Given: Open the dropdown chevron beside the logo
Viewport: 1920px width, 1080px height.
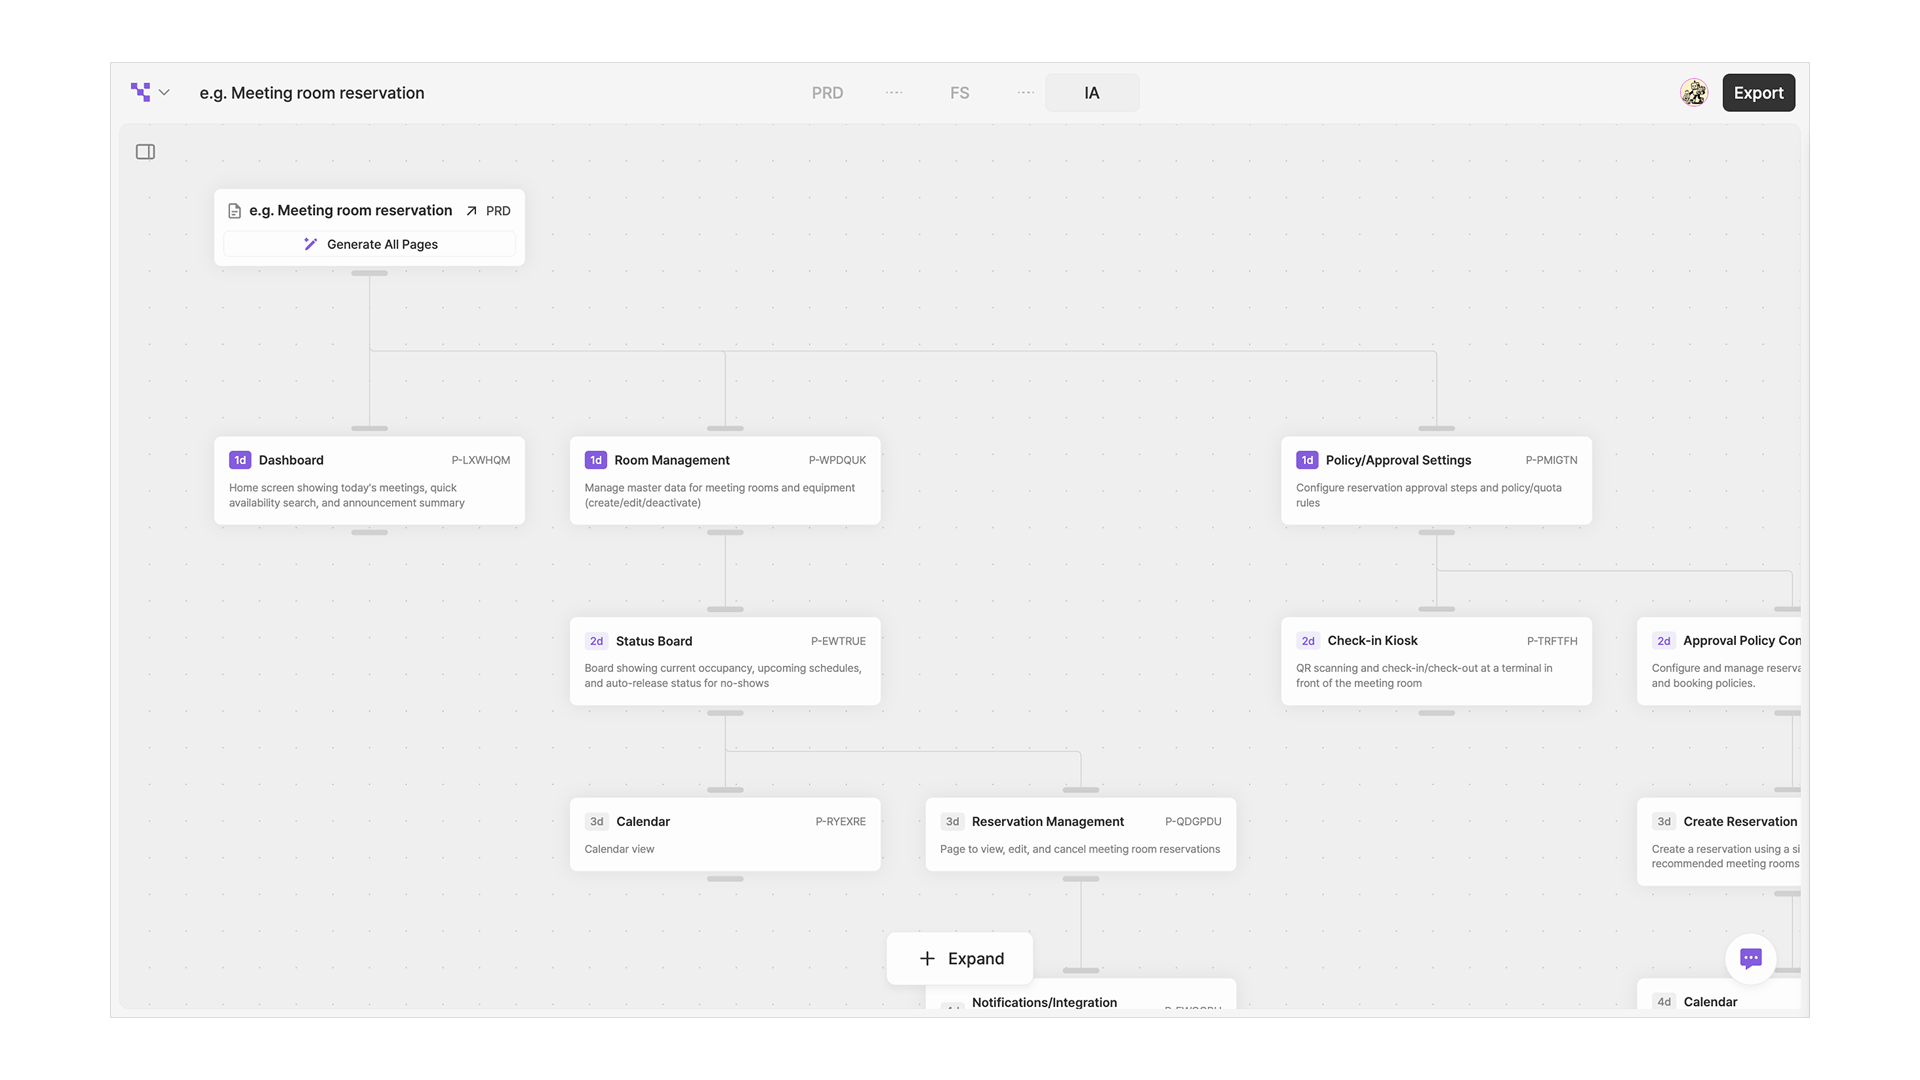Looking at the screenshot, I should 164,92.
